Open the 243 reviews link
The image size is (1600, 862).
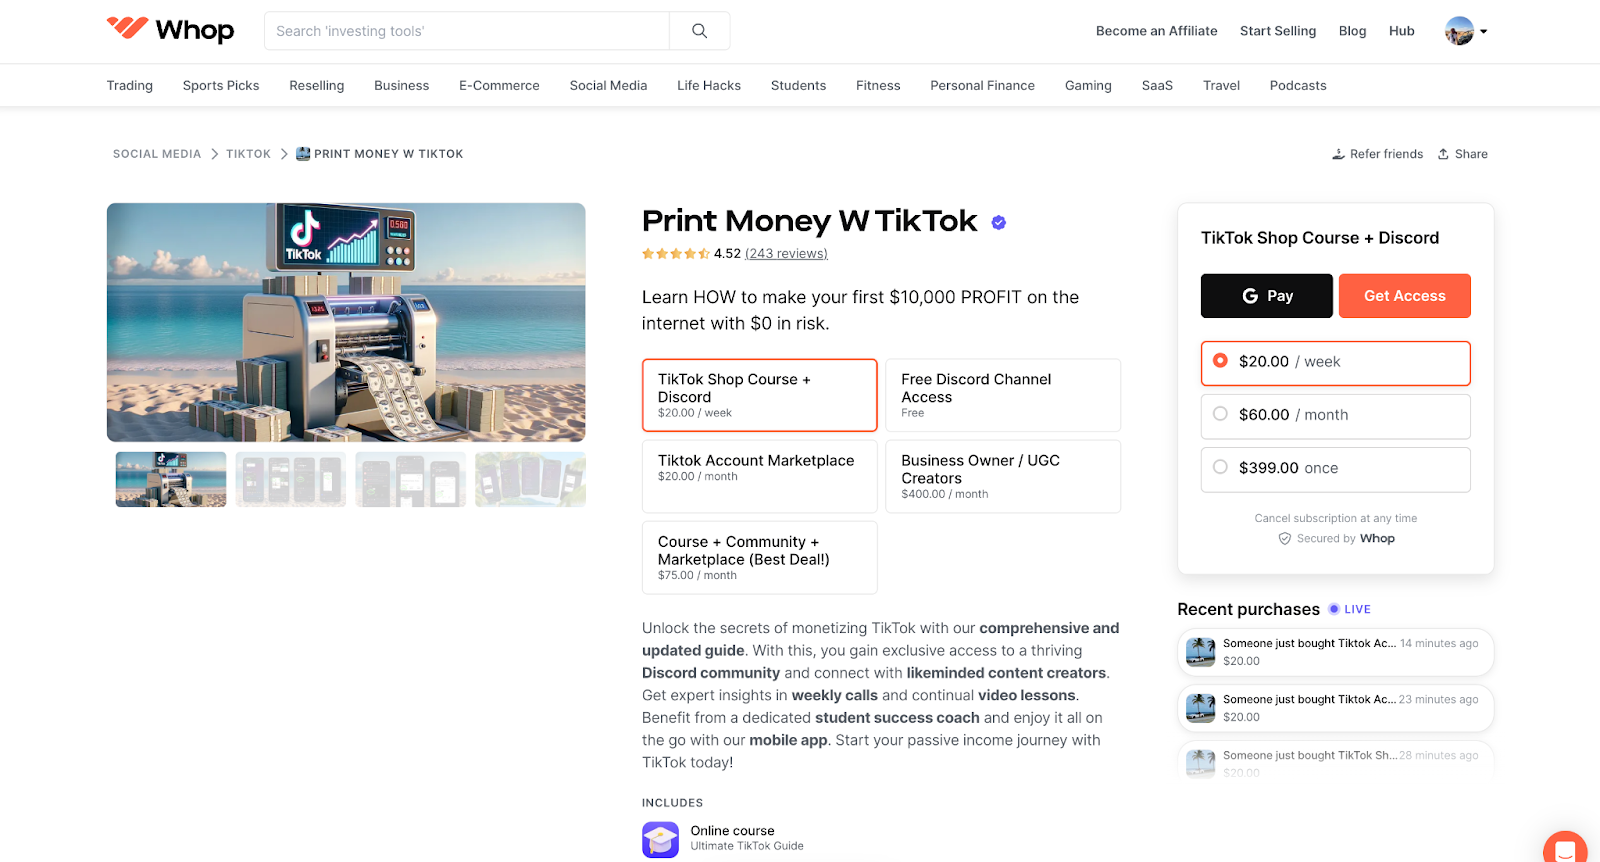click(786, 254)
